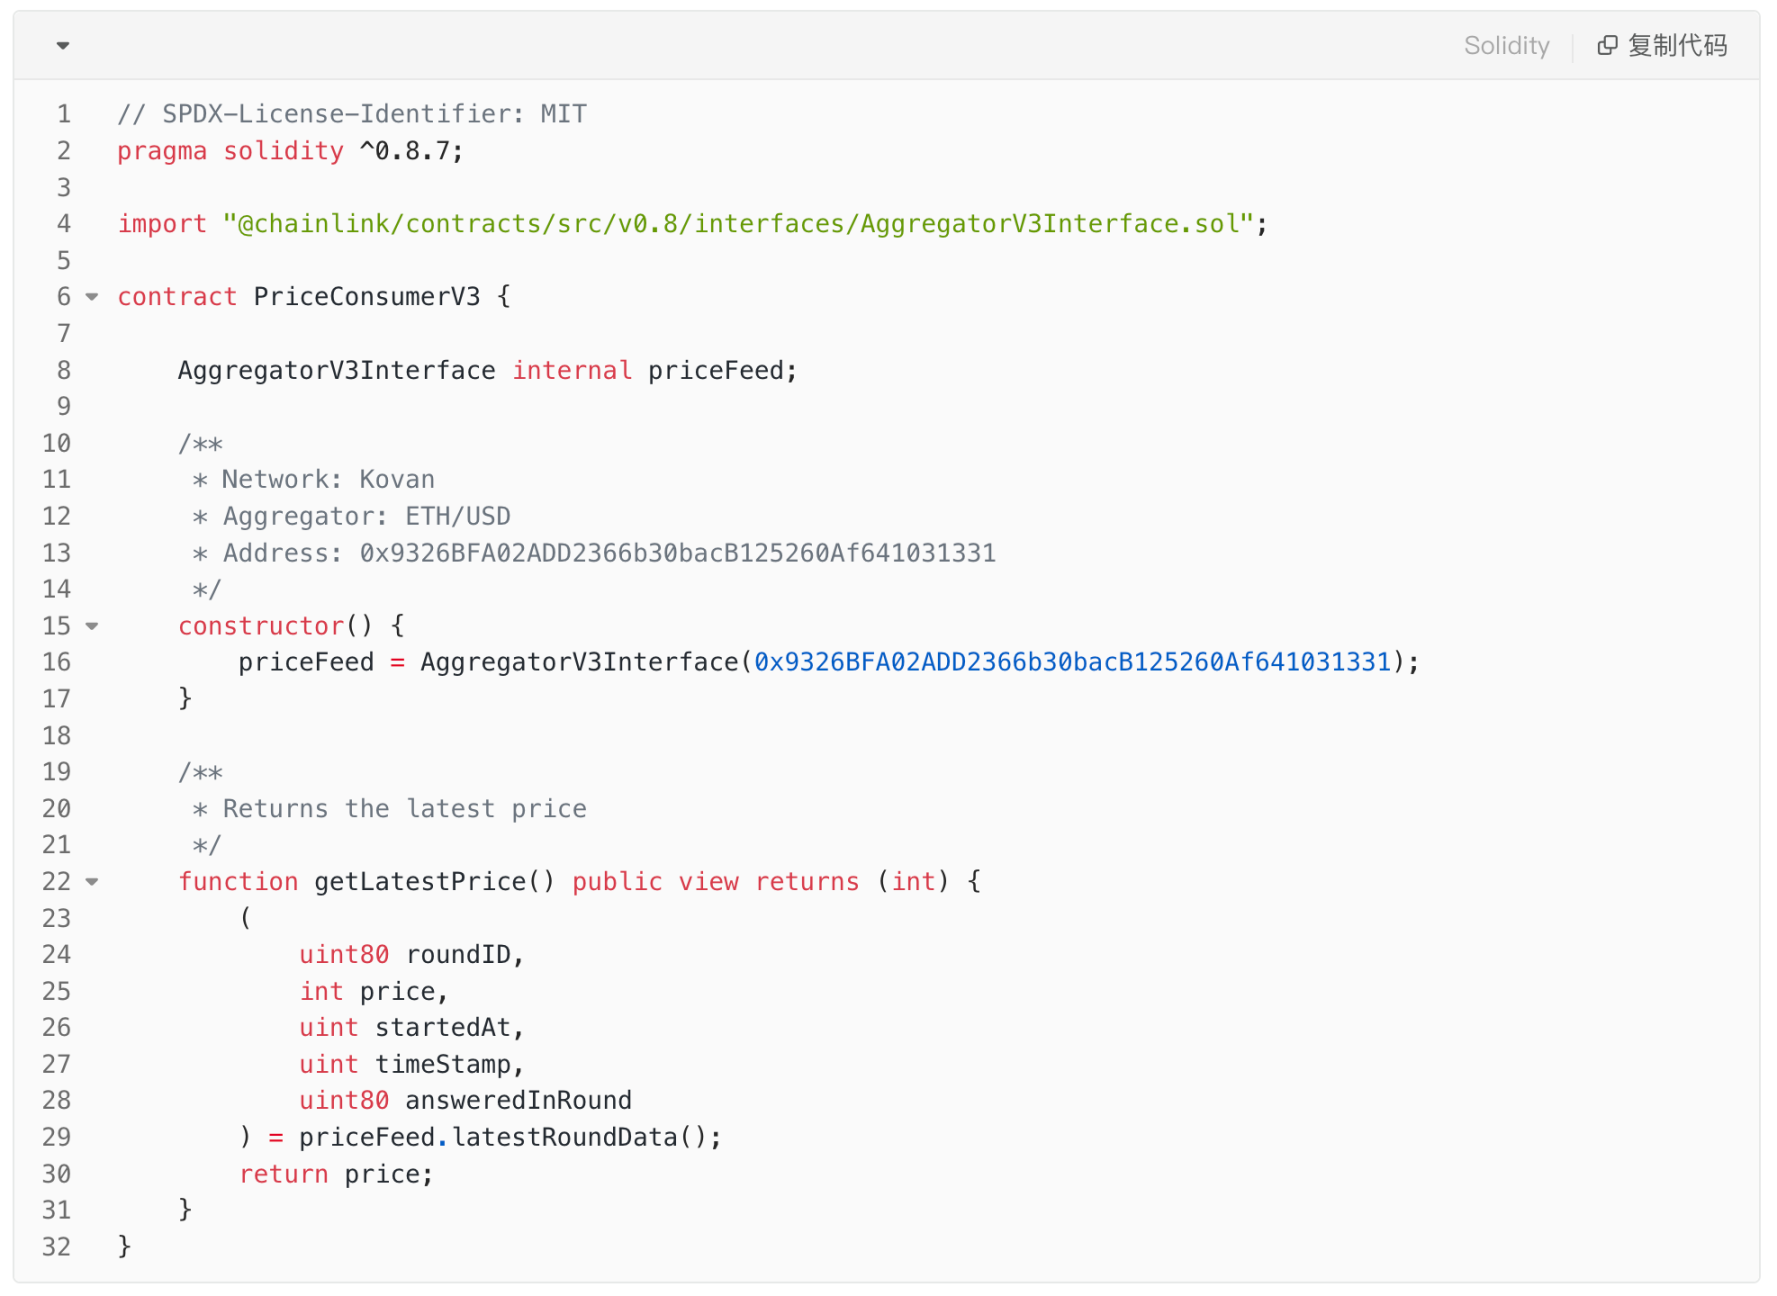The width and height of the screenshot is (1777, 1296).
Task: Click the copy code icon
Action: (1606, 45)
